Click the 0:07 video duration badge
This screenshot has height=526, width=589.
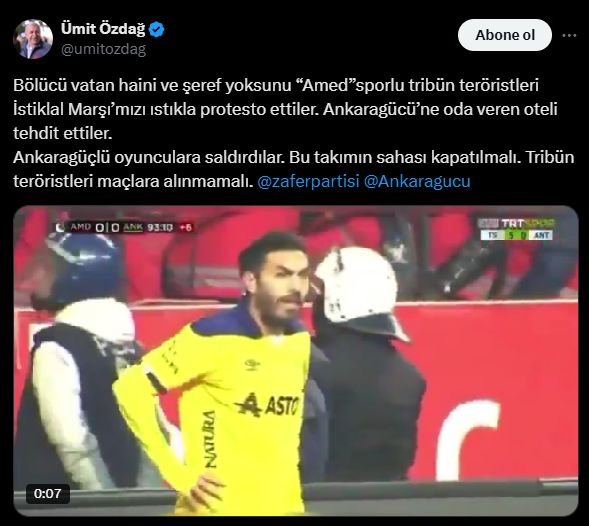pyautogui.click(x=48, y=493)
